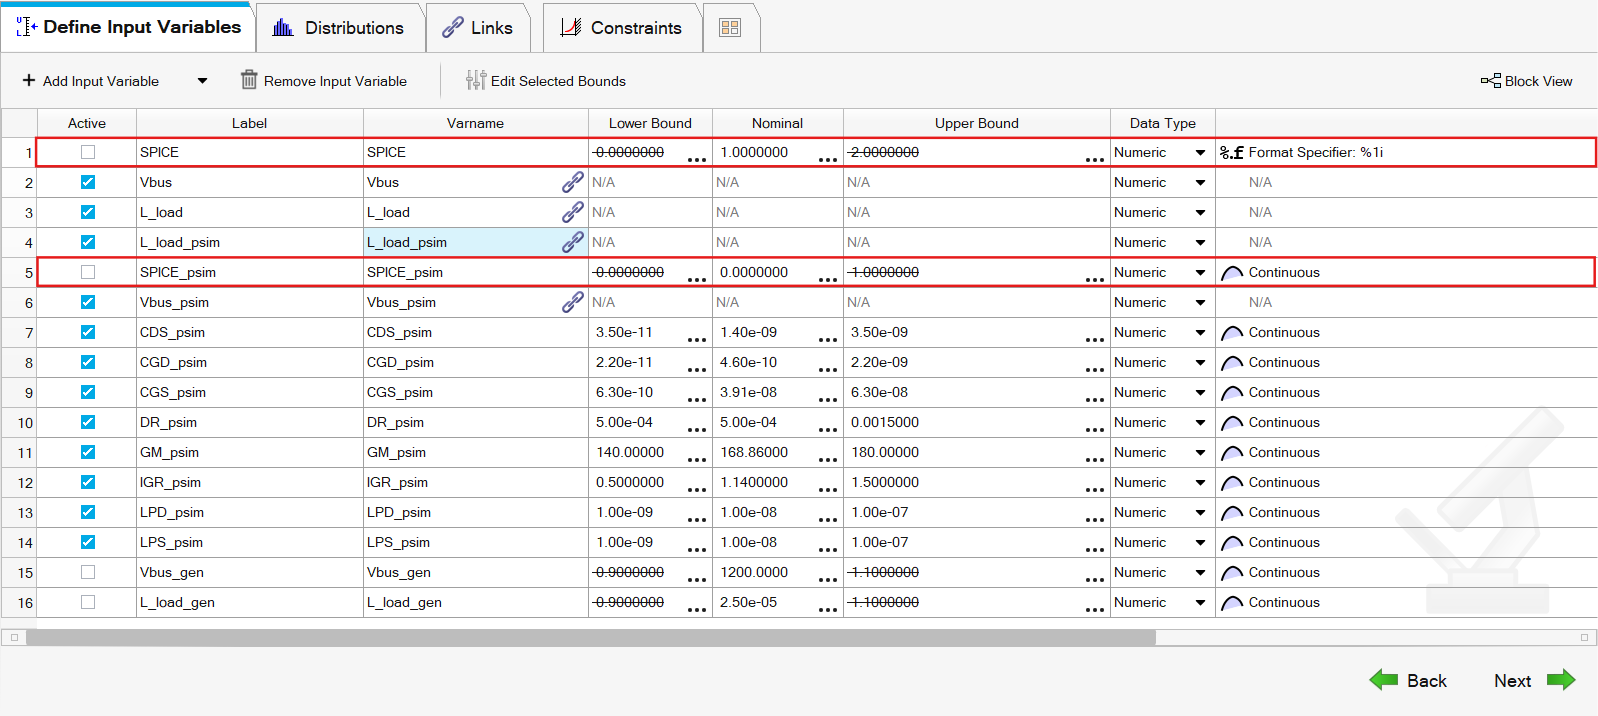Click Continuous distribution icon for CDS_psim

click(x=1232, y=333)
